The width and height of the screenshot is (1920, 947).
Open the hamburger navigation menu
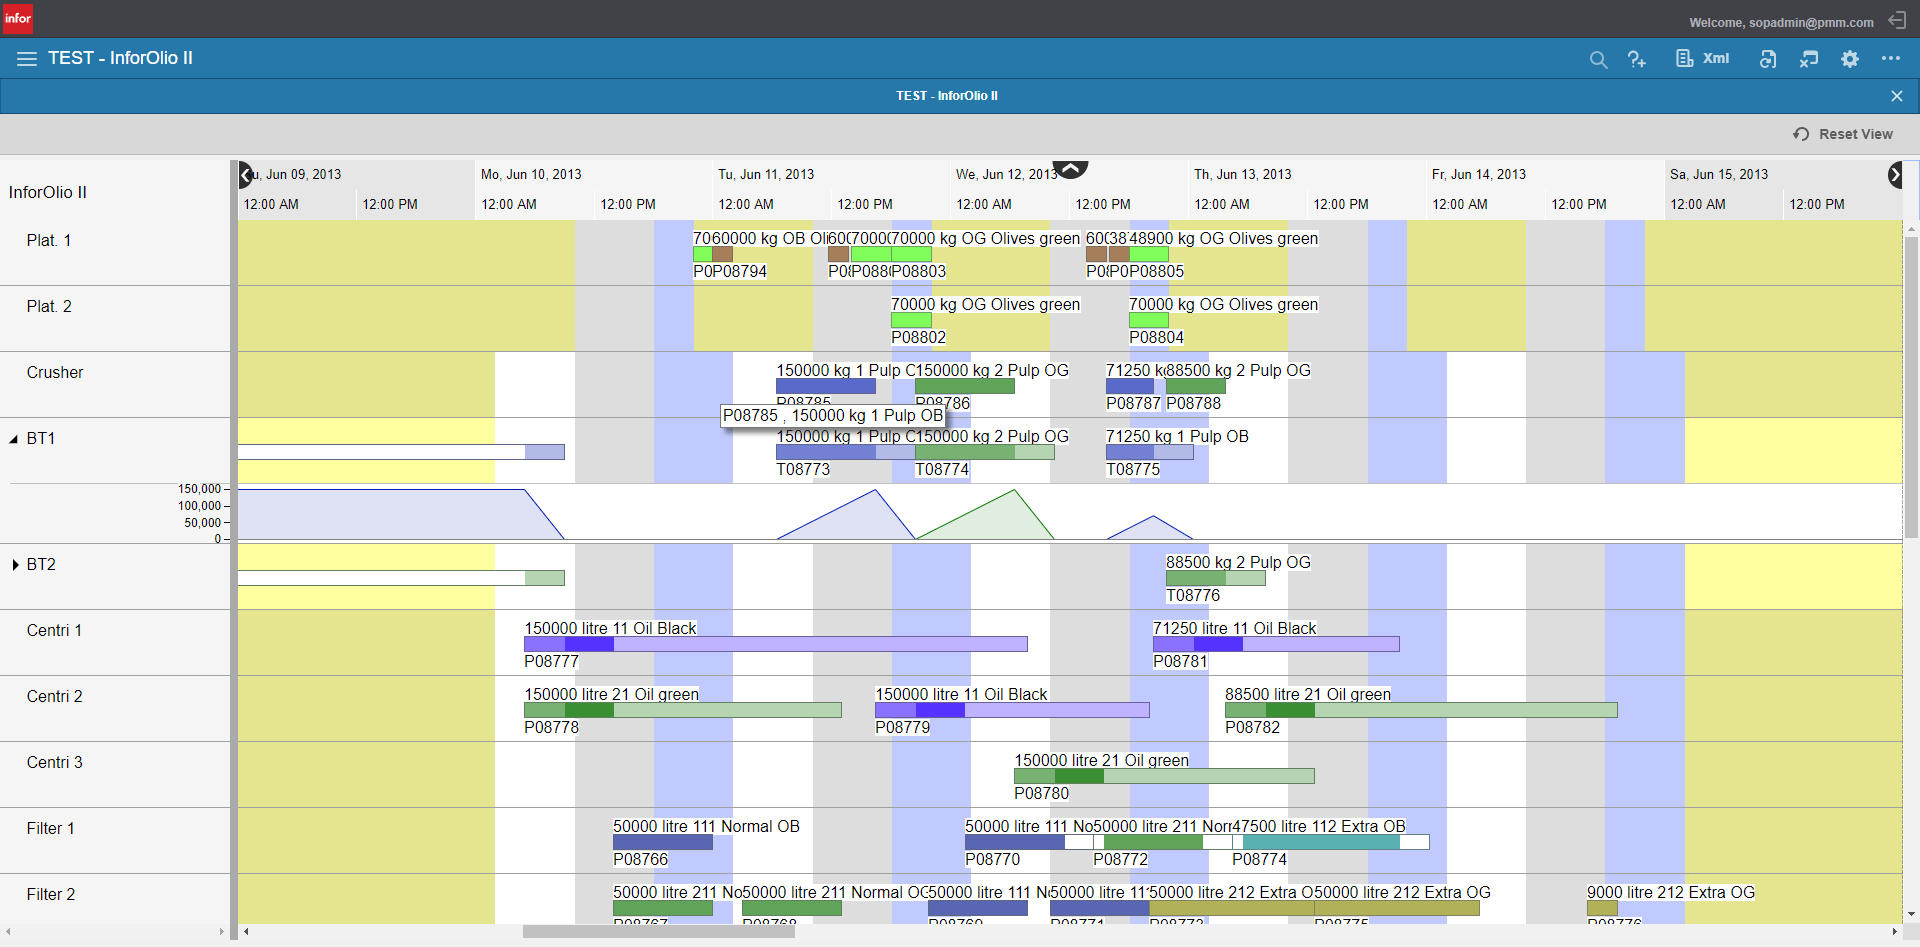click(x=26, y=58)
